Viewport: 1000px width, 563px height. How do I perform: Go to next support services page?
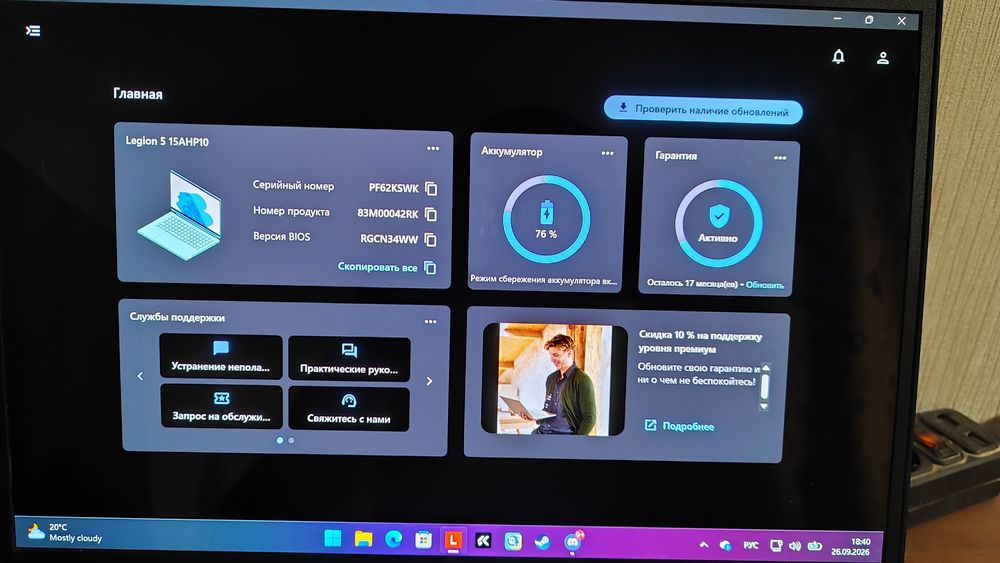point(429,381)
